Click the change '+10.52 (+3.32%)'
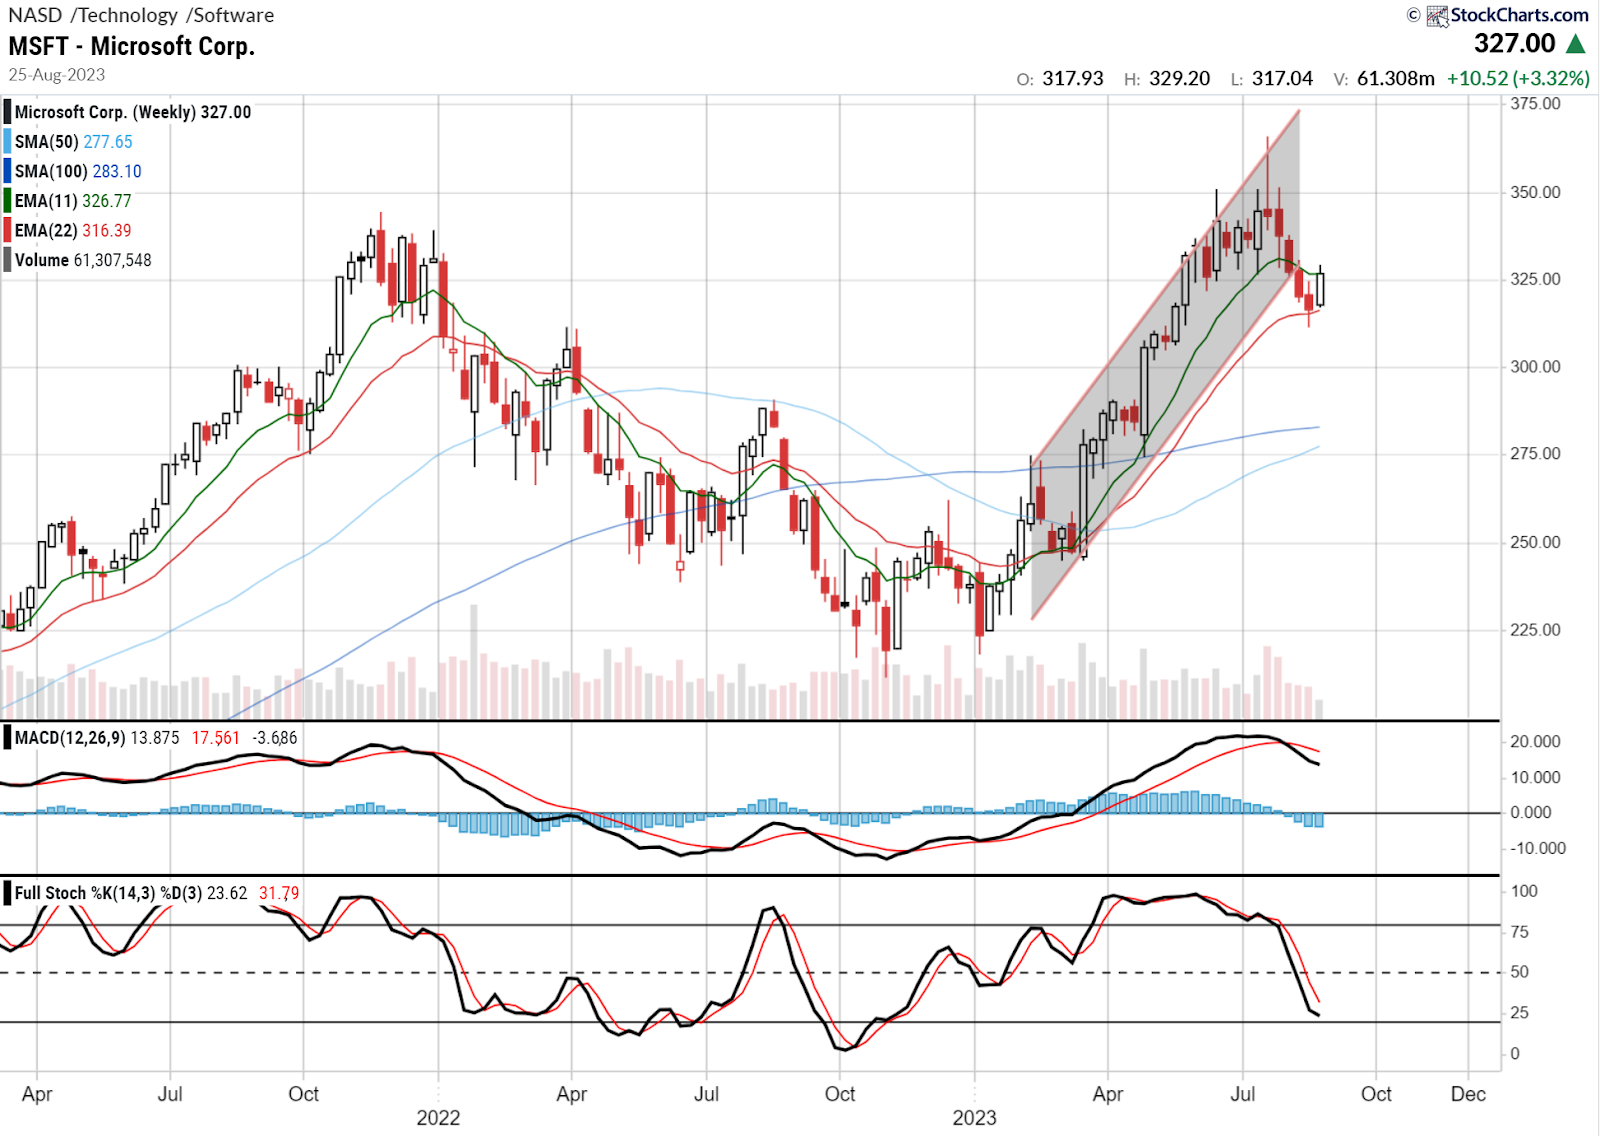Viewport: 1600px width, 1136px height. 1518,79
